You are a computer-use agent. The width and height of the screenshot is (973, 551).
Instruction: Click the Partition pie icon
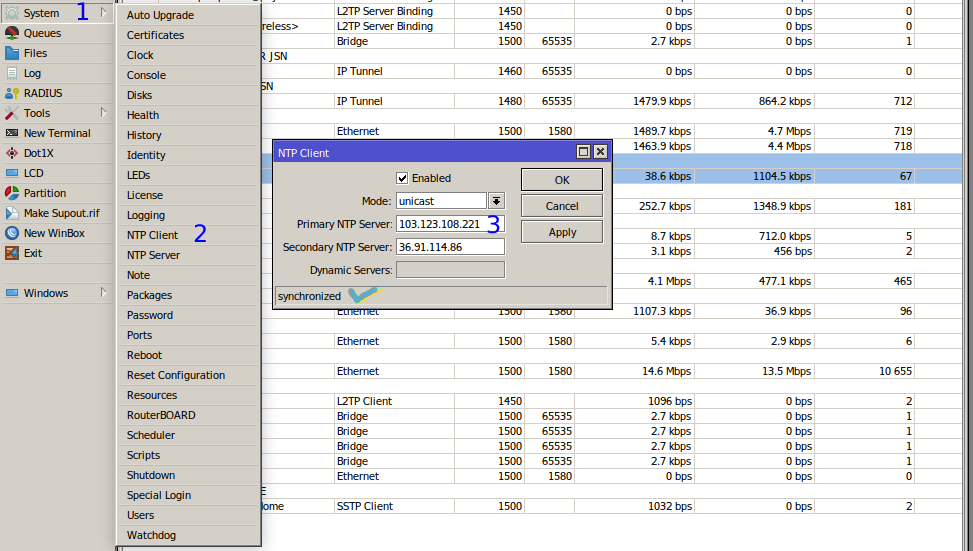(12, 193)
